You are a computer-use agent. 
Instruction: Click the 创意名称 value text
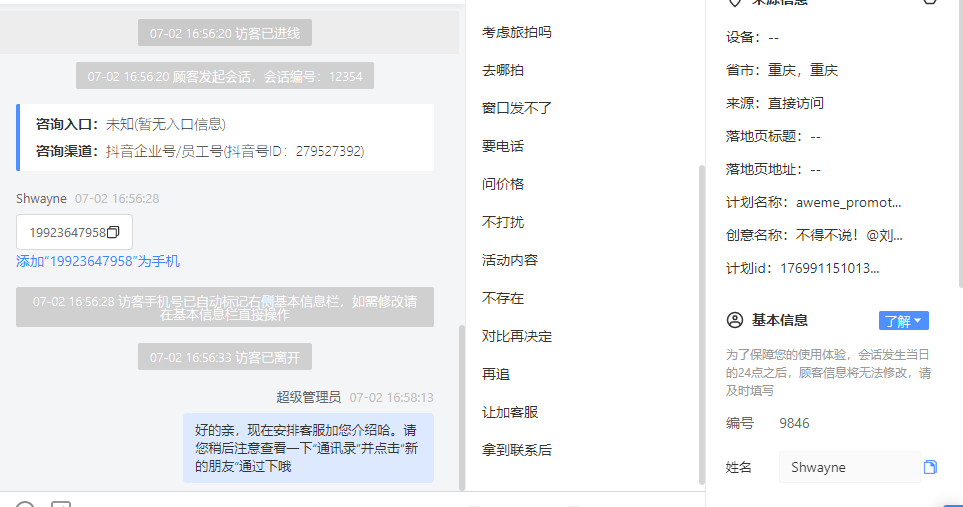coord(849,235)
